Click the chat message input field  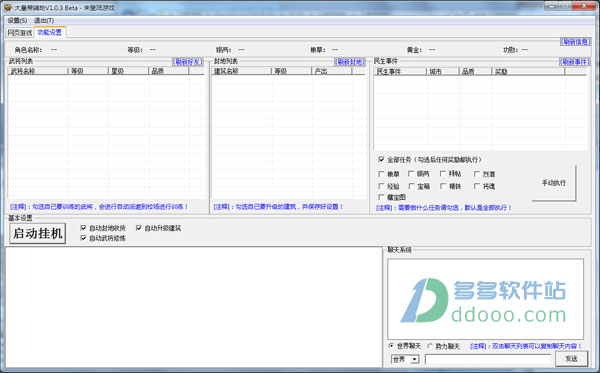[x=488, y=359]
